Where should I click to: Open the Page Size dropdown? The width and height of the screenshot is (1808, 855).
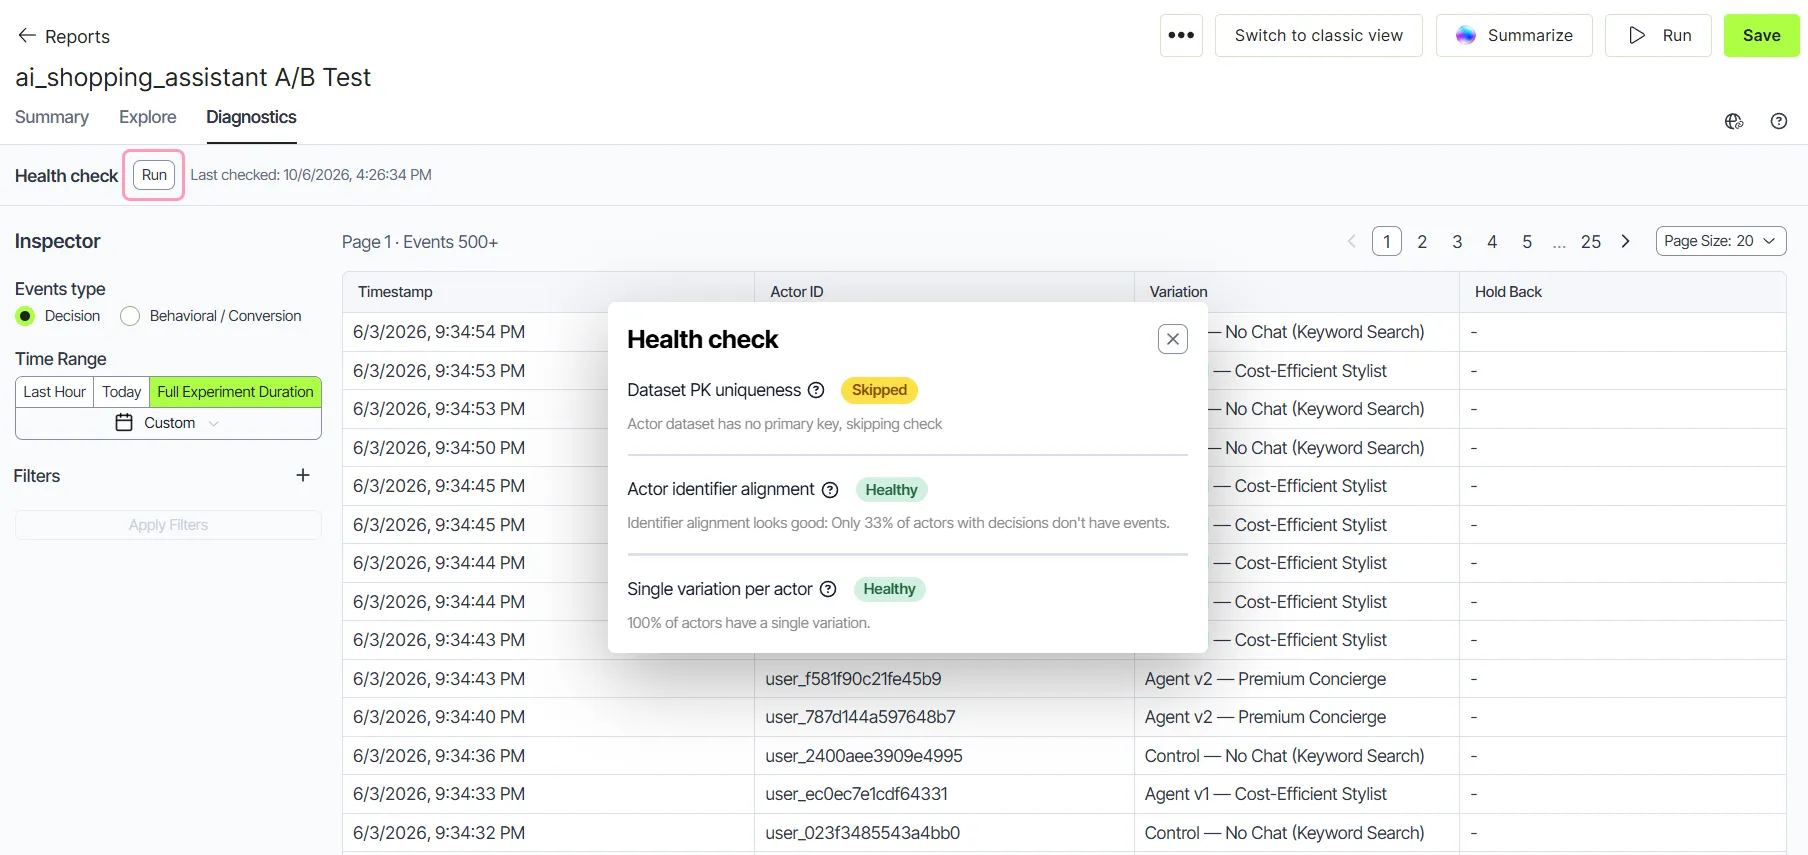pos(1721,241)
